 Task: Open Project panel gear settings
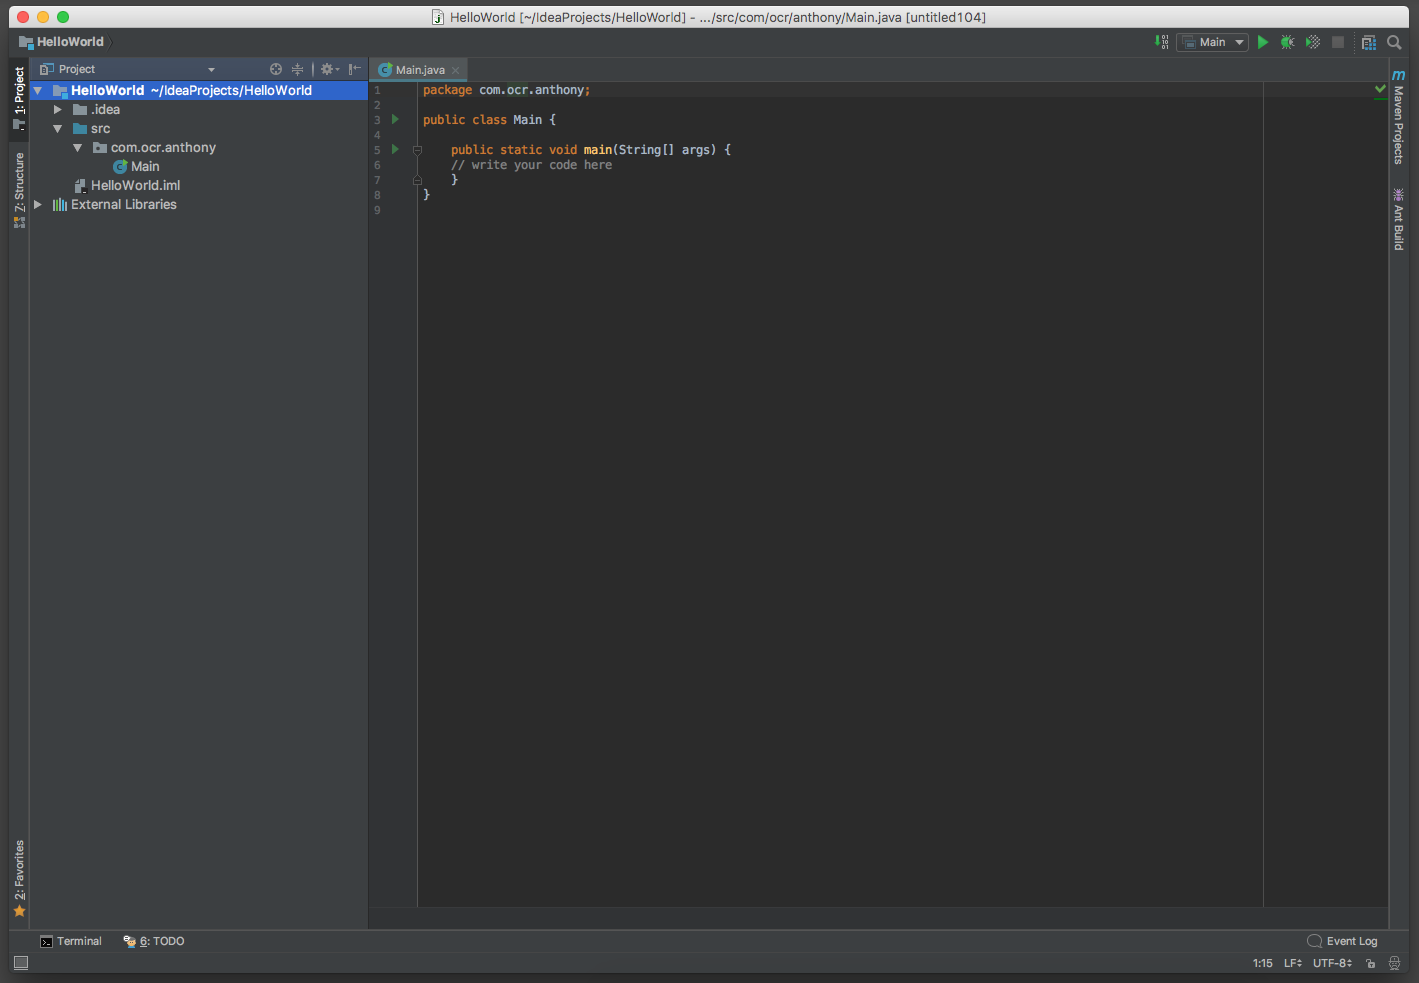coord(329,69)
